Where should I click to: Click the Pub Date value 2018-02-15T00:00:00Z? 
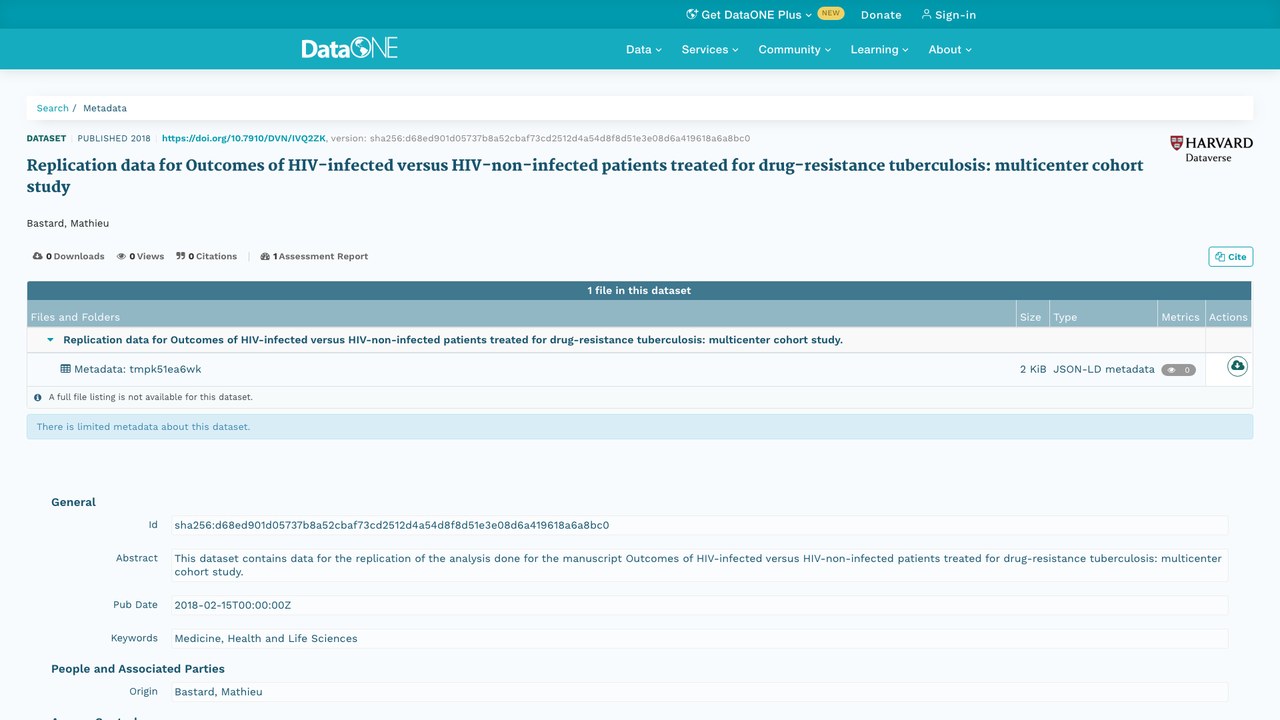point(699,605)
